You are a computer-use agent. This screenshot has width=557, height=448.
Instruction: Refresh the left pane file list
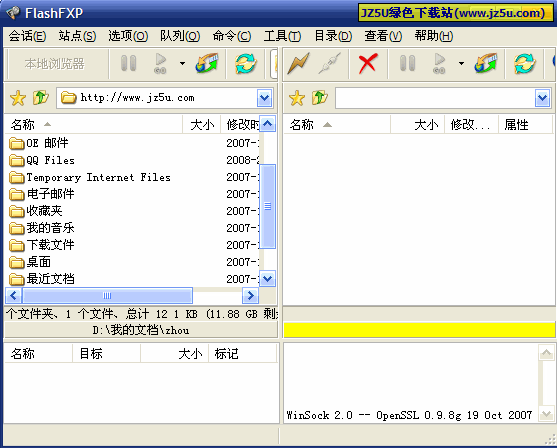click(x=246, y=64)
